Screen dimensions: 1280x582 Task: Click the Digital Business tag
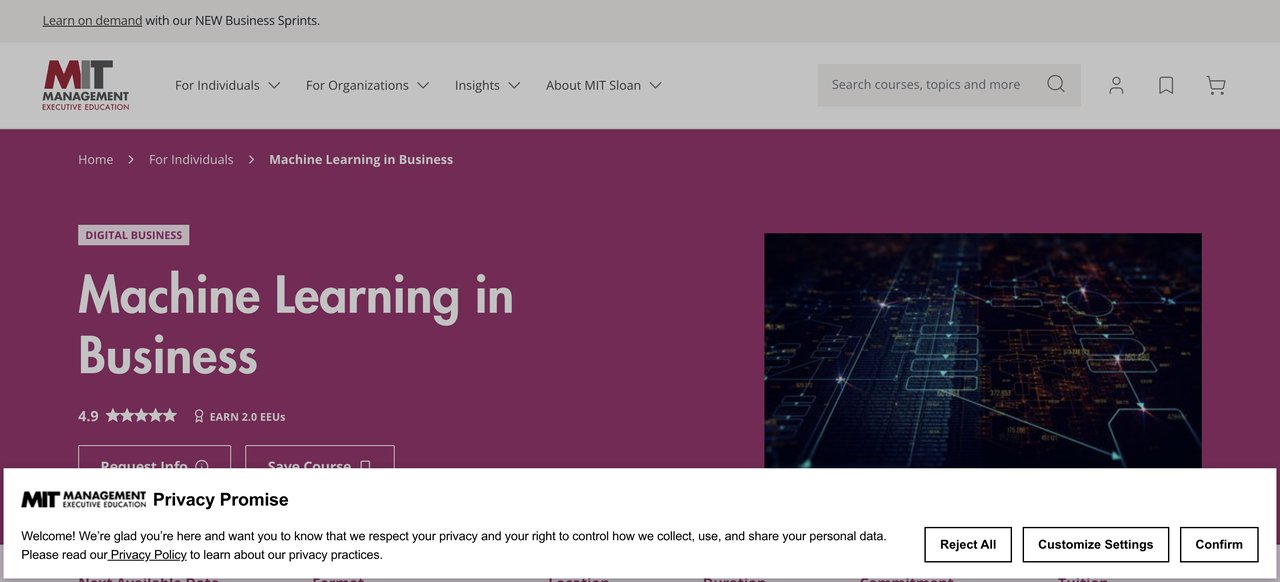tap(134, 235)
